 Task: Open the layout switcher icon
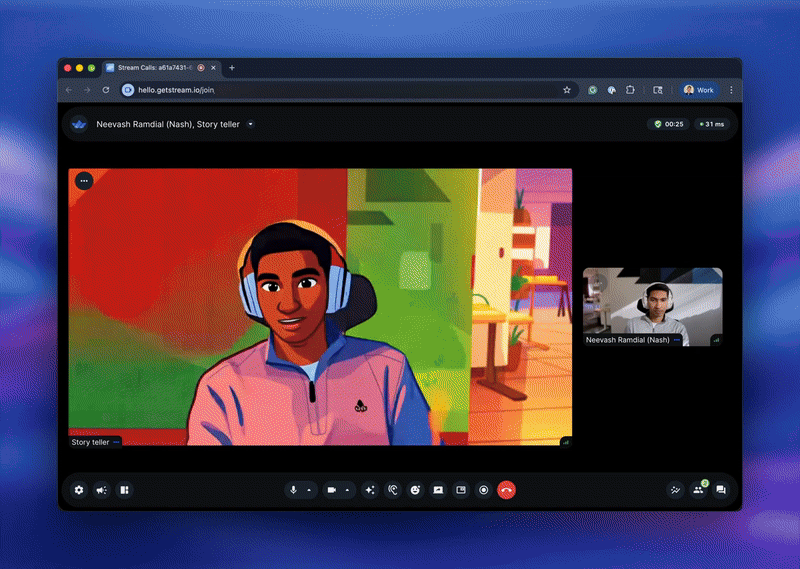click(x=124, y=490)
